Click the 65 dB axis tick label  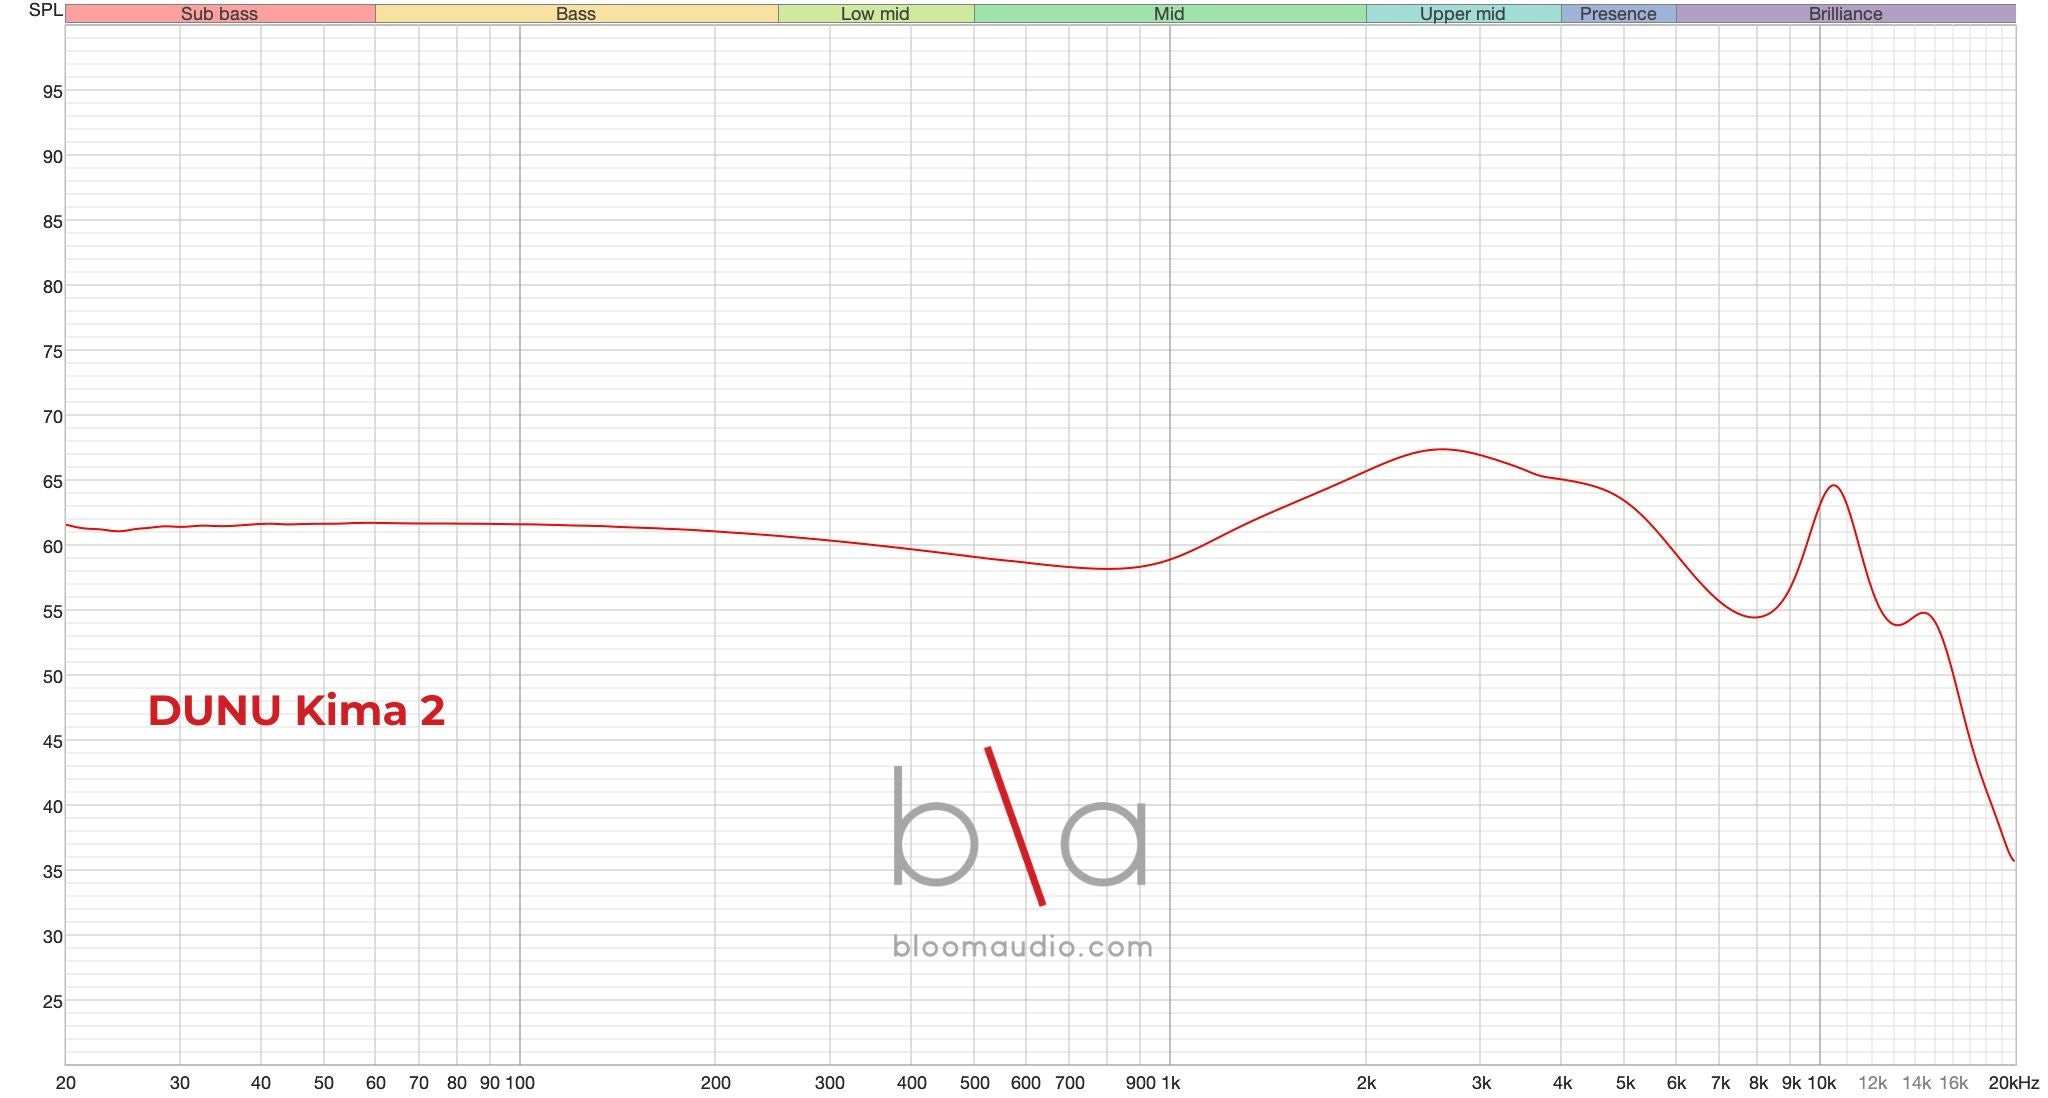tap(52, 482)
